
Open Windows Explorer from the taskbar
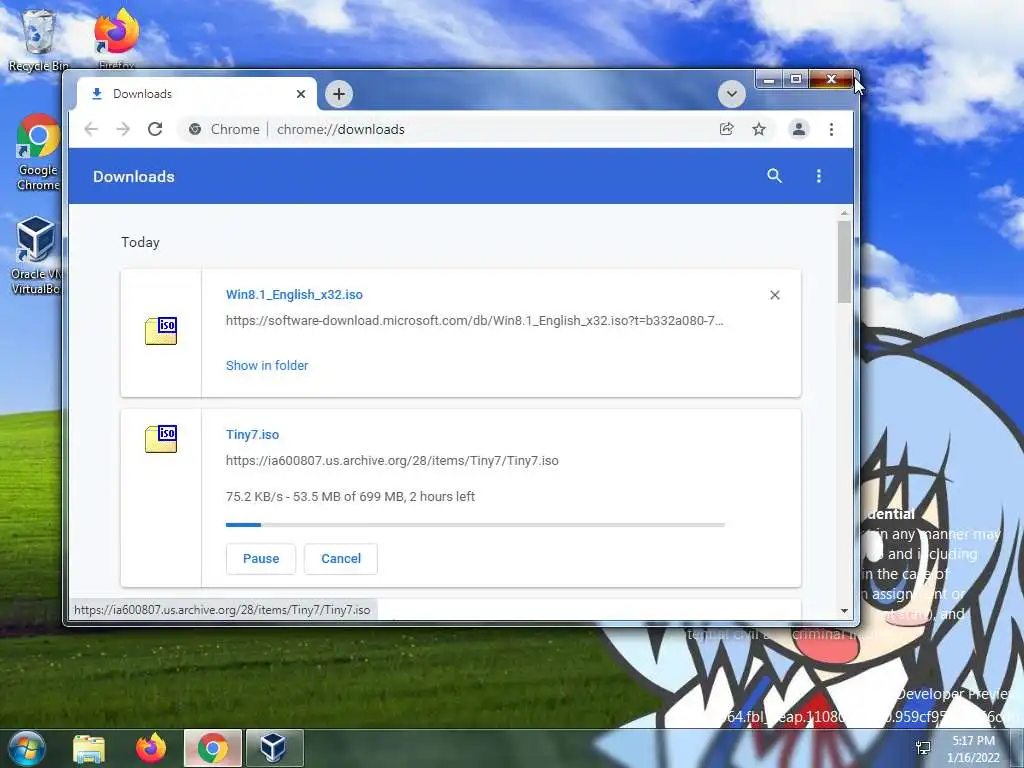click(89, 748)
